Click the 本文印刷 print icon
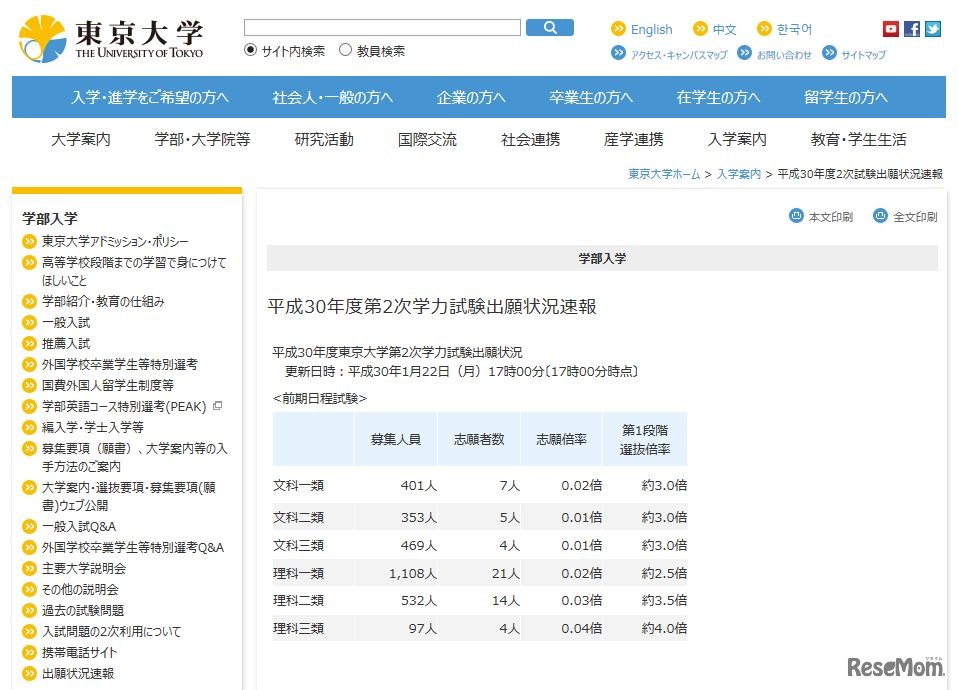 [795, 215]
